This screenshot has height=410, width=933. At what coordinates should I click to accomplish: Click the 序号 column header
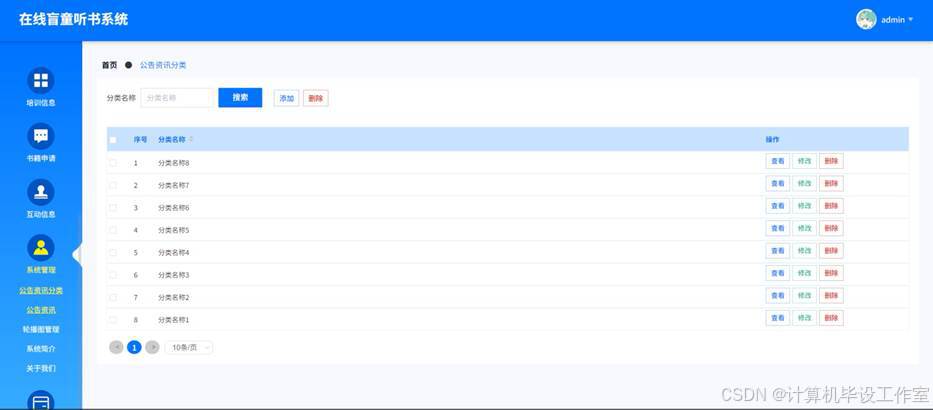pos(140,140)
